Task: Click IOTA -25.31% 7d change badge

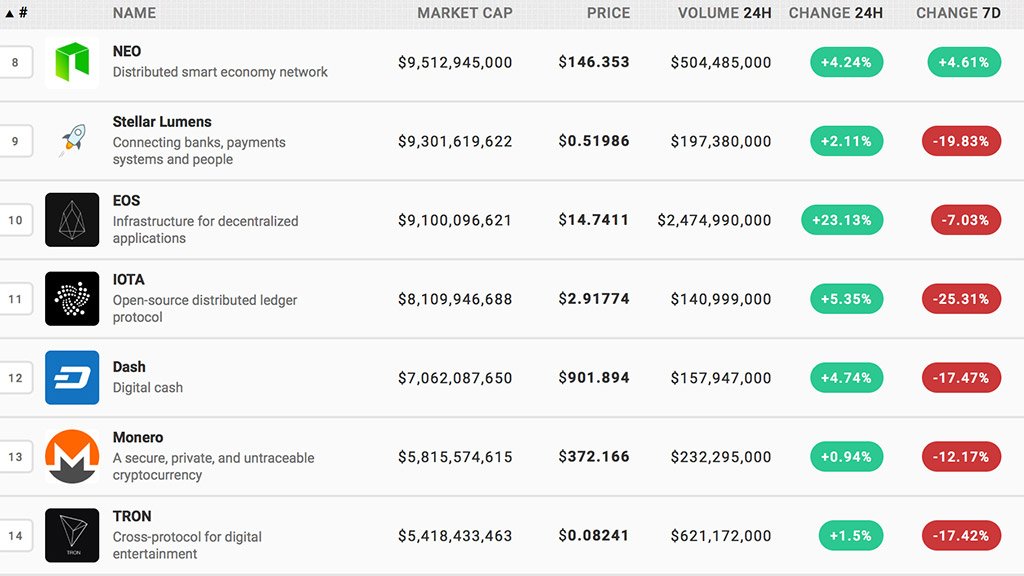Action: click(x=961, y=299)
